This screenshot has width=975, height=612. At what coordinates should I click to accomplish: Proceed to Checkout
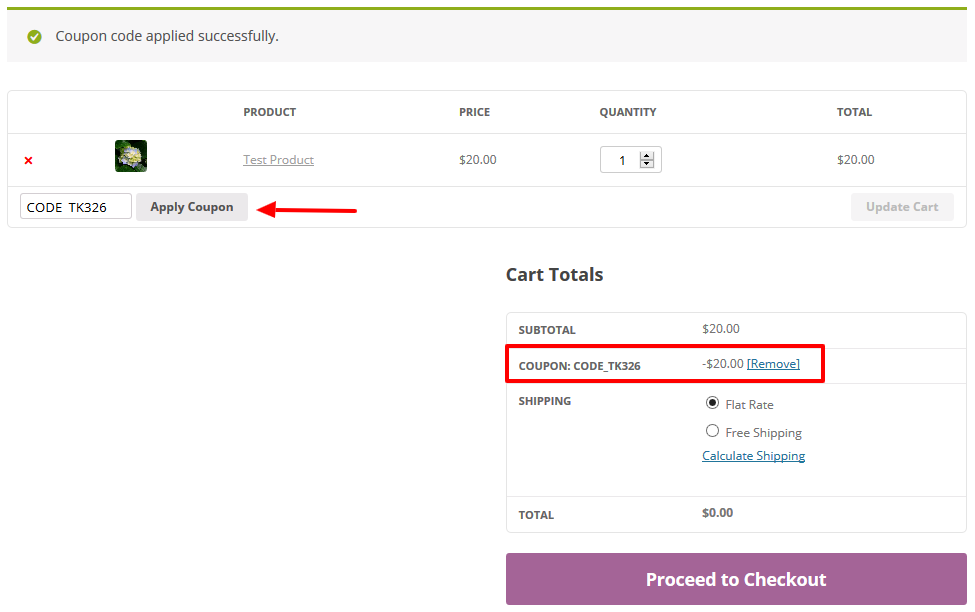tap(736, 579)
